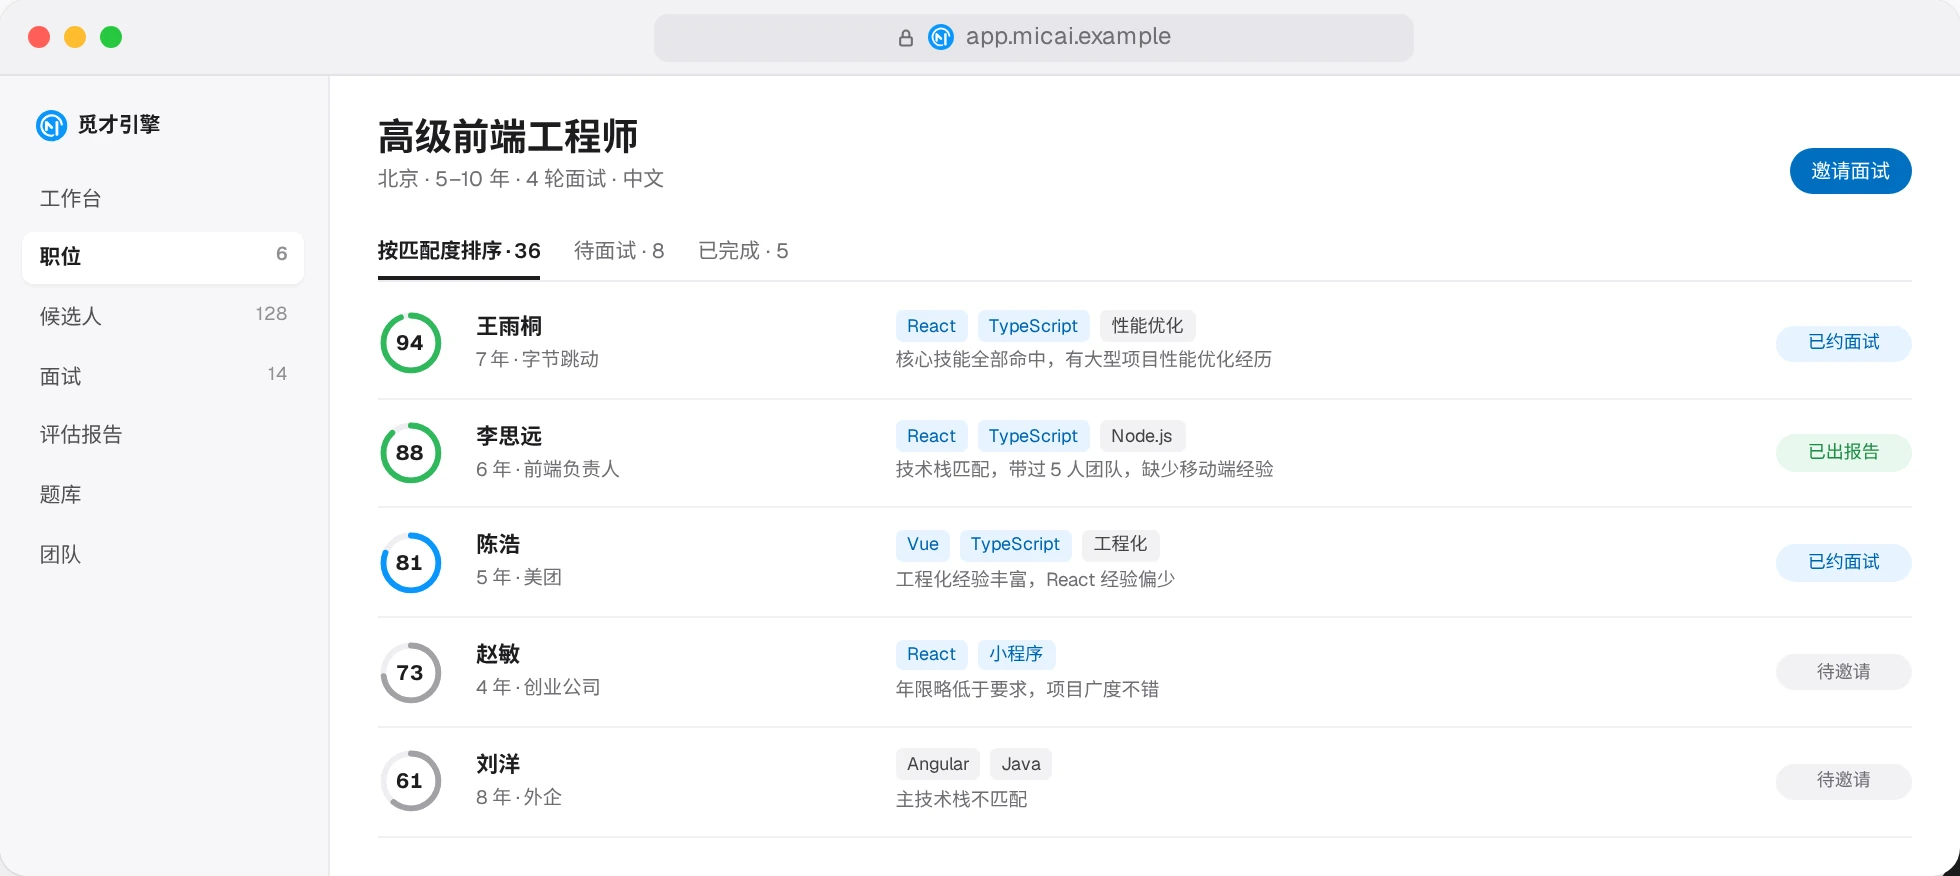Open candidate 赵敏's name
This screenshot has height=876, width=1960.
point(498,654)
